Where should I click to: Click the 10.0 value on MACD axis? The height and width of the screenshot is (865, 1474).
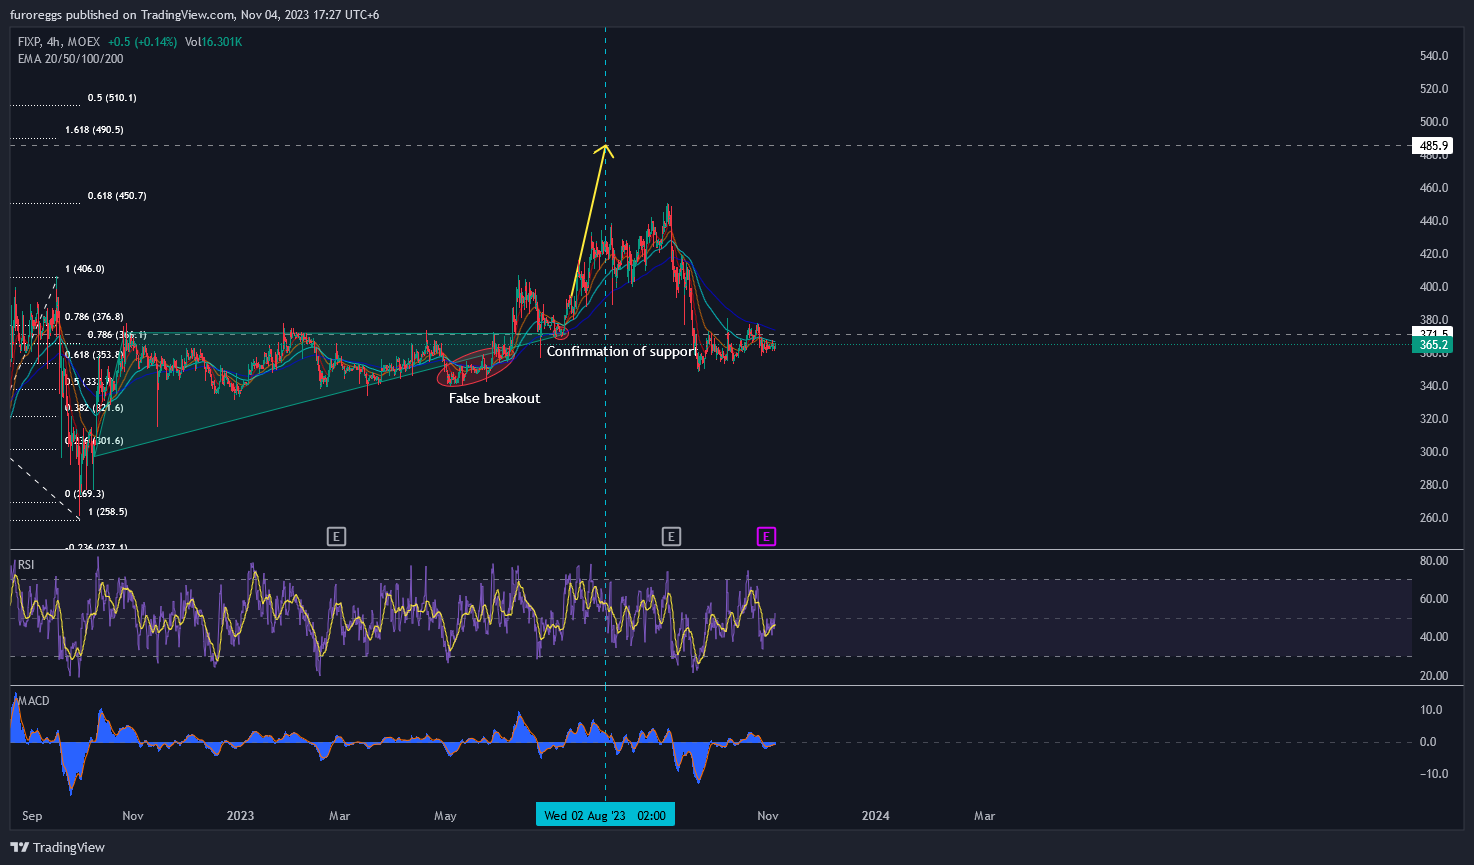(1431, 710)
